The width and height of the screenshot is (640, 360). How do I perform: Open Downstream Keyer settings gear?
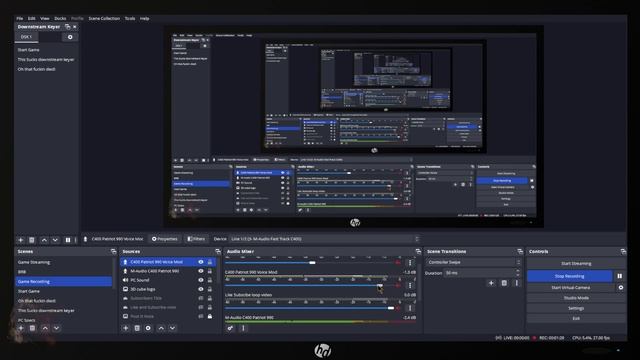click(x=70, y=37)
